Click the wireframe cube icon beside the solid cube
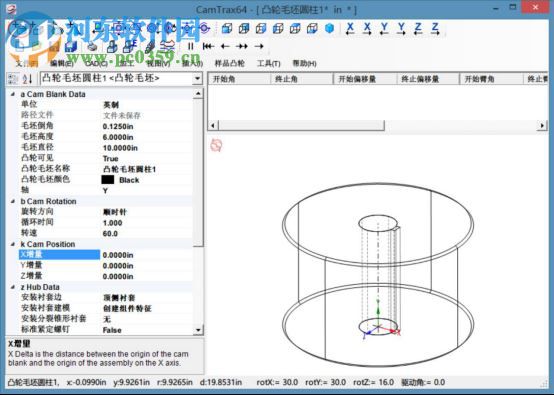554x395 pixels. click(x=312, y=28)
